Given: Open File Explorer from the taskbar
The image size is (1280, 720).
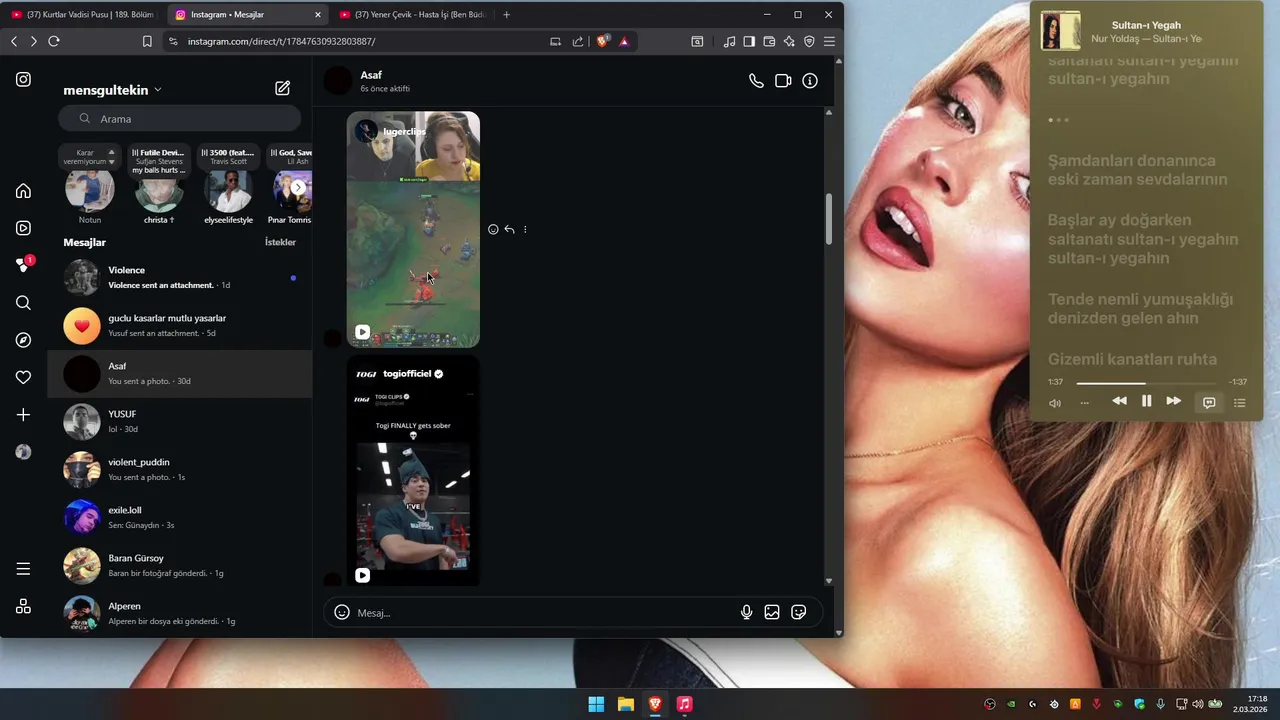Looking at the screenshot, I should coord(626,704).
